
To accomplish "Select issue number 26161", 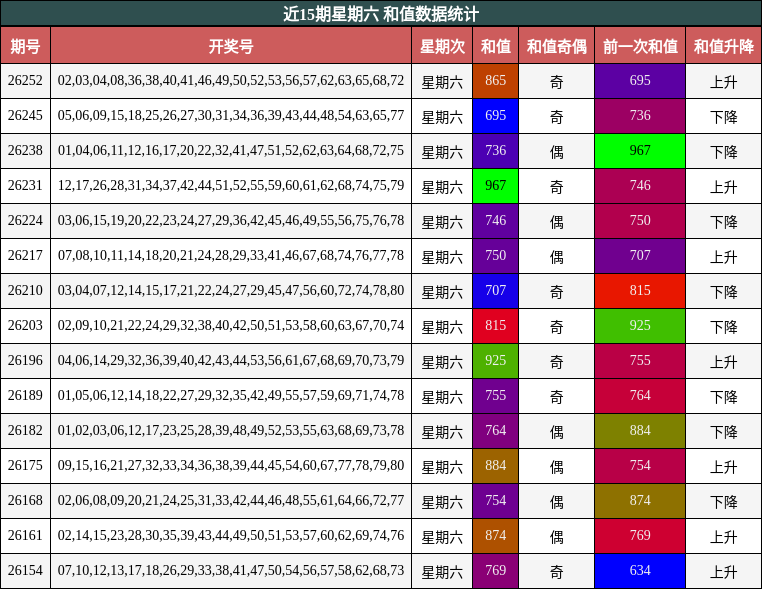I will [25, 535].
